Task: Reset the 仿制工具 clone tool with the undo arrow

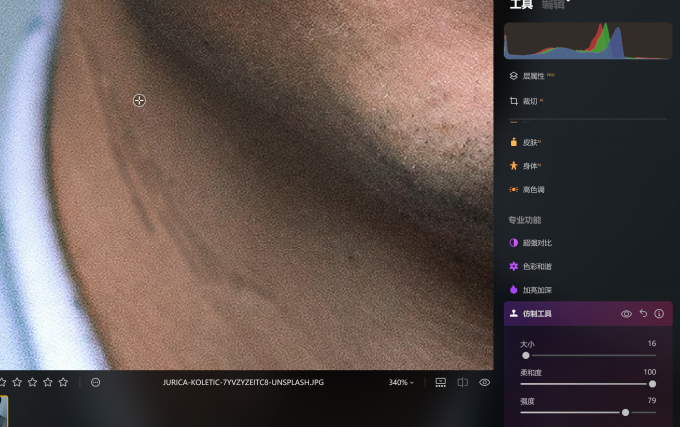Action: (643, 313)
